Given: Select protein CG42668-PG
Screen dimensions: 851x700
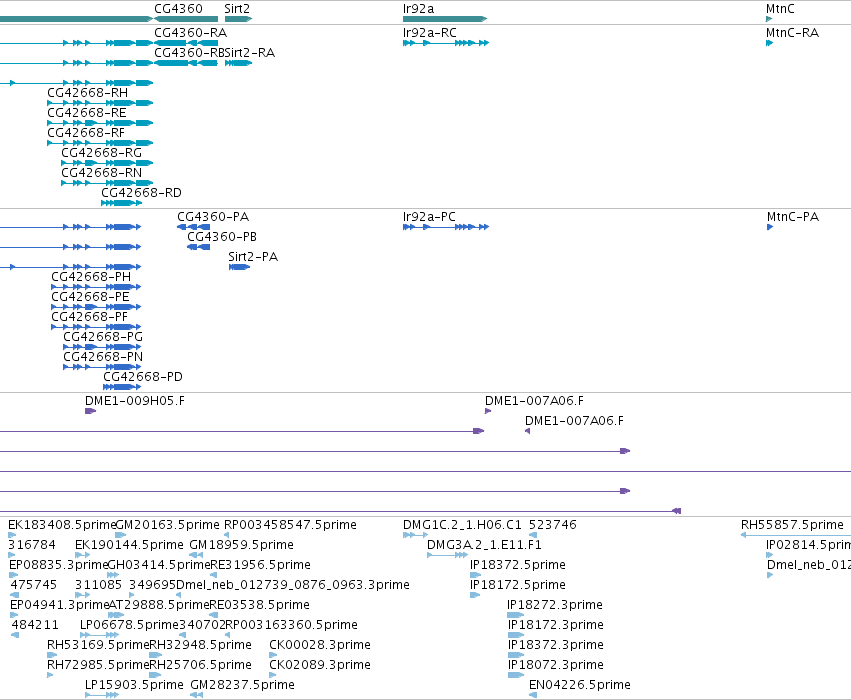Looking at the screenshot, I should pyautogui.click(x=103, y=337).
